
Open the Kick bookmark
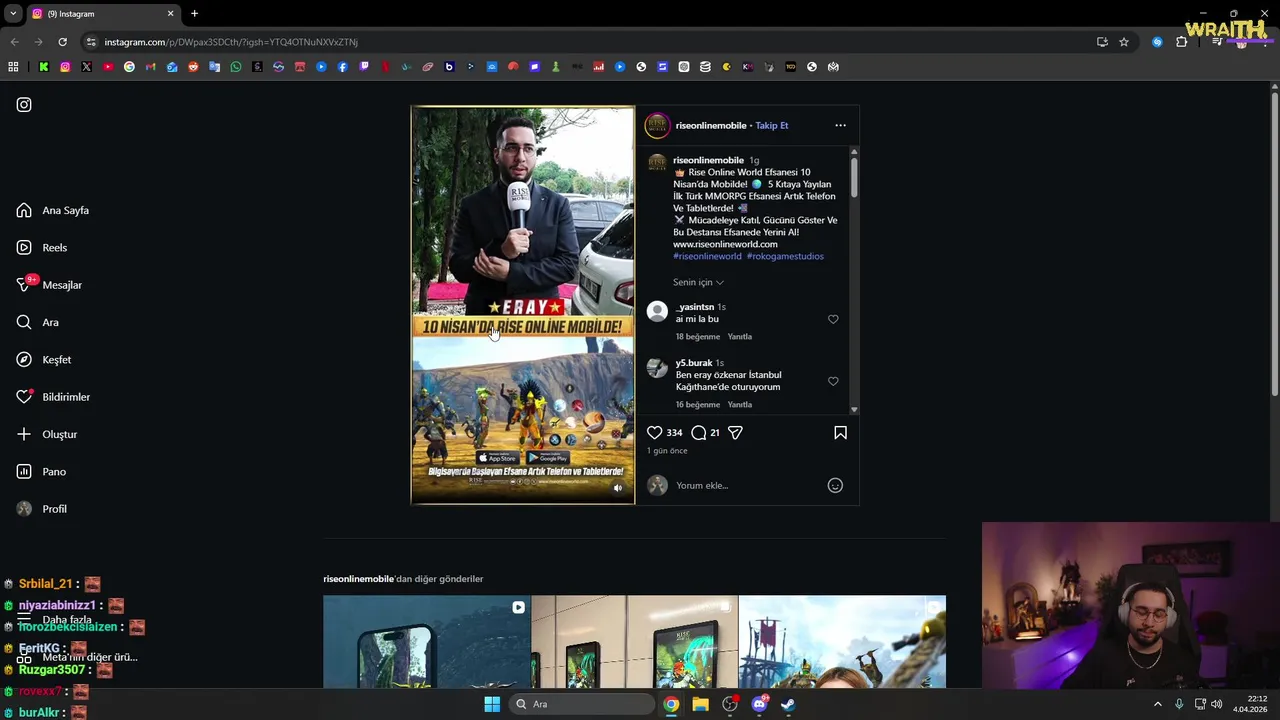click(44, 67)
